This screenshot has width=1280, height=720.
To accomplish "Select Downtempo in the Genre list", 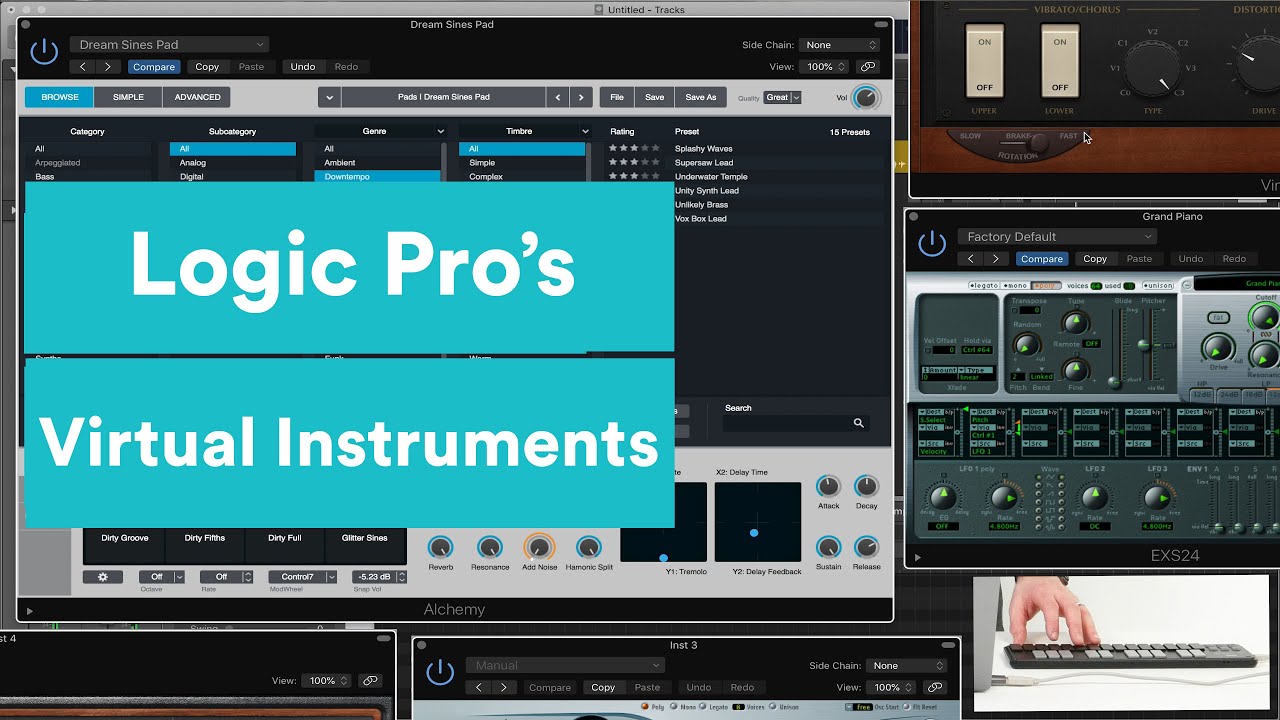I will [x=377, y=176].
